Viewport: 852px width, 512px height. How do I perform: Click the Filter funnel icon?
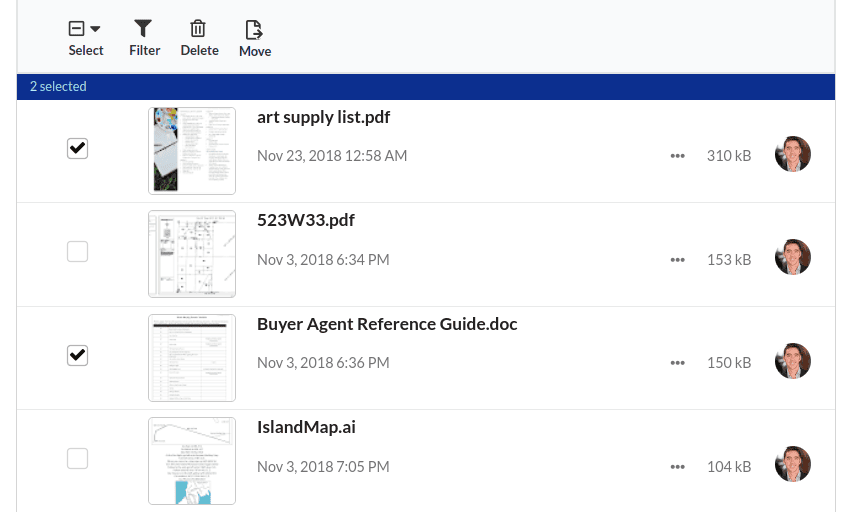click(x=143, y=28)
